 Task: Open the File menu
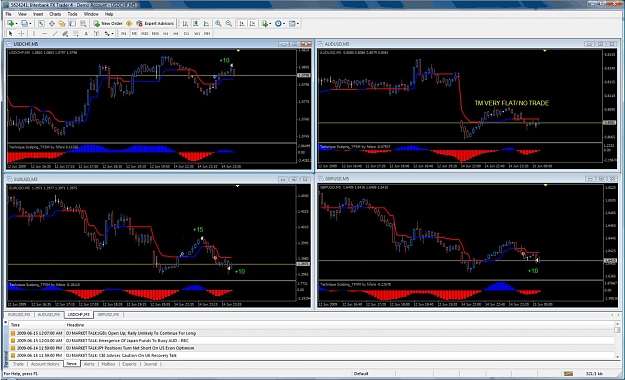pos(8,14)
